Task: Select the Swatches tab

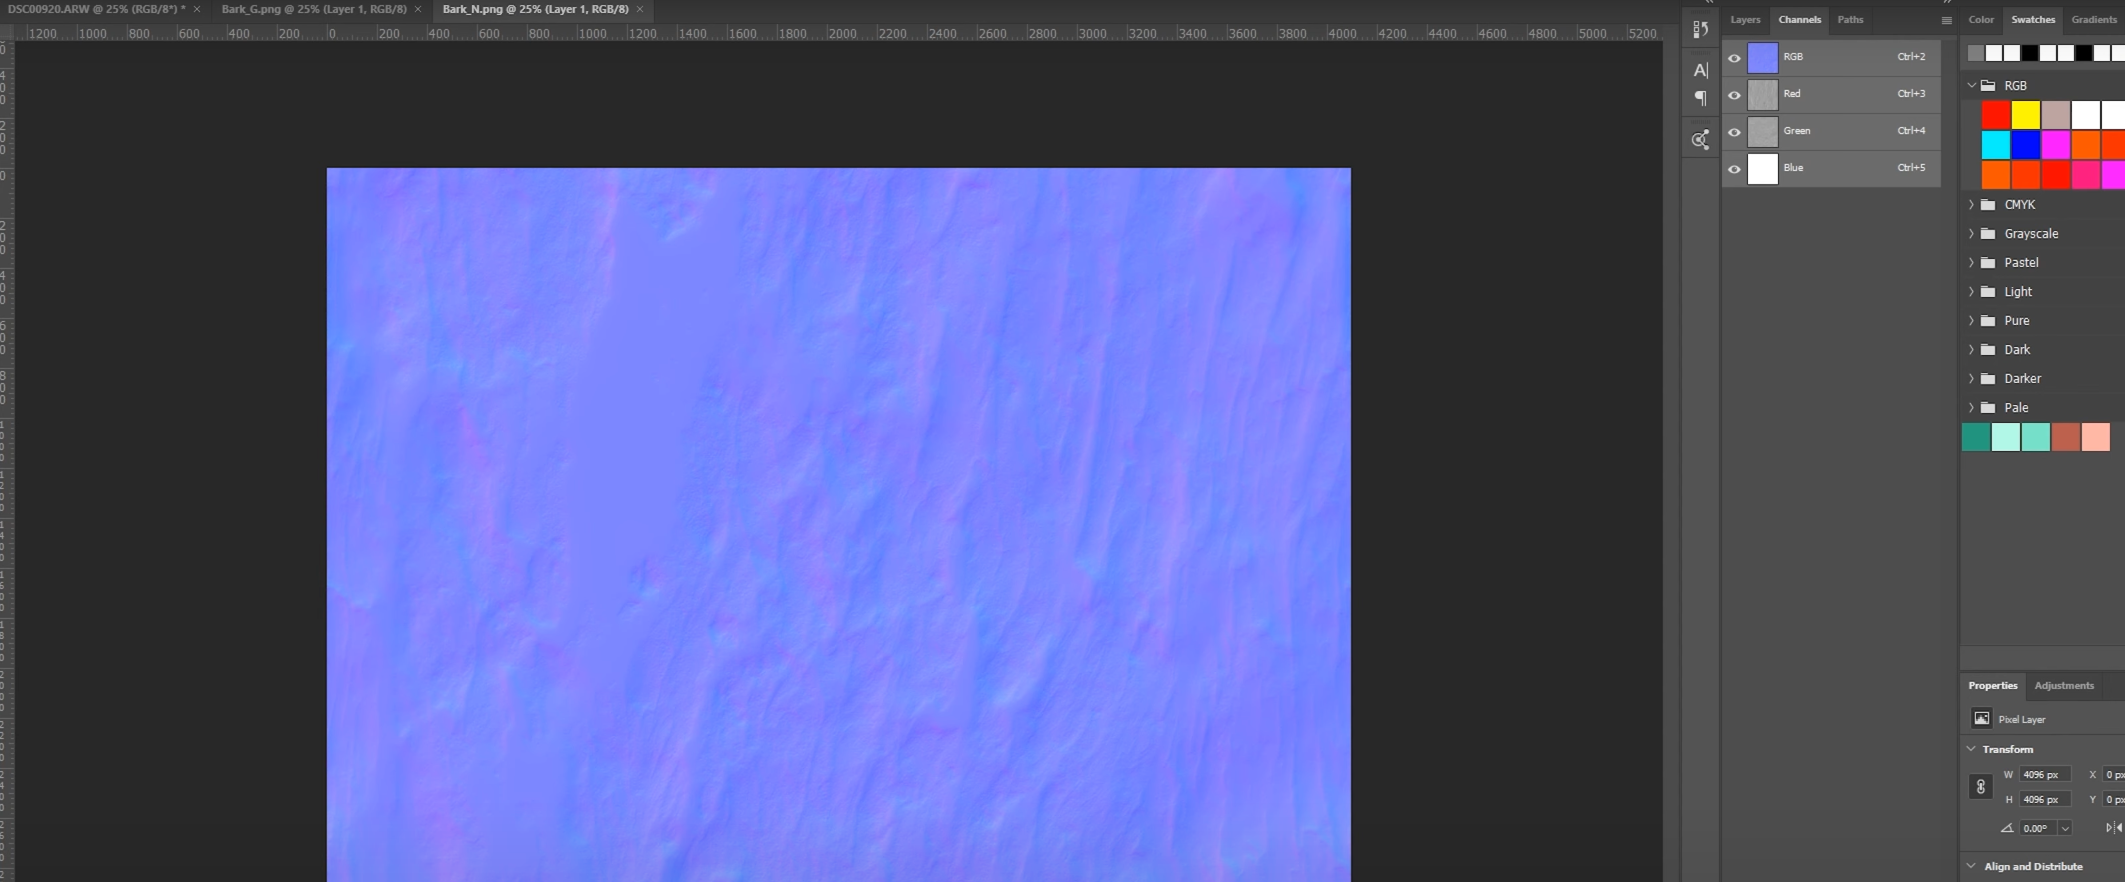Action: click(2033, 20)
